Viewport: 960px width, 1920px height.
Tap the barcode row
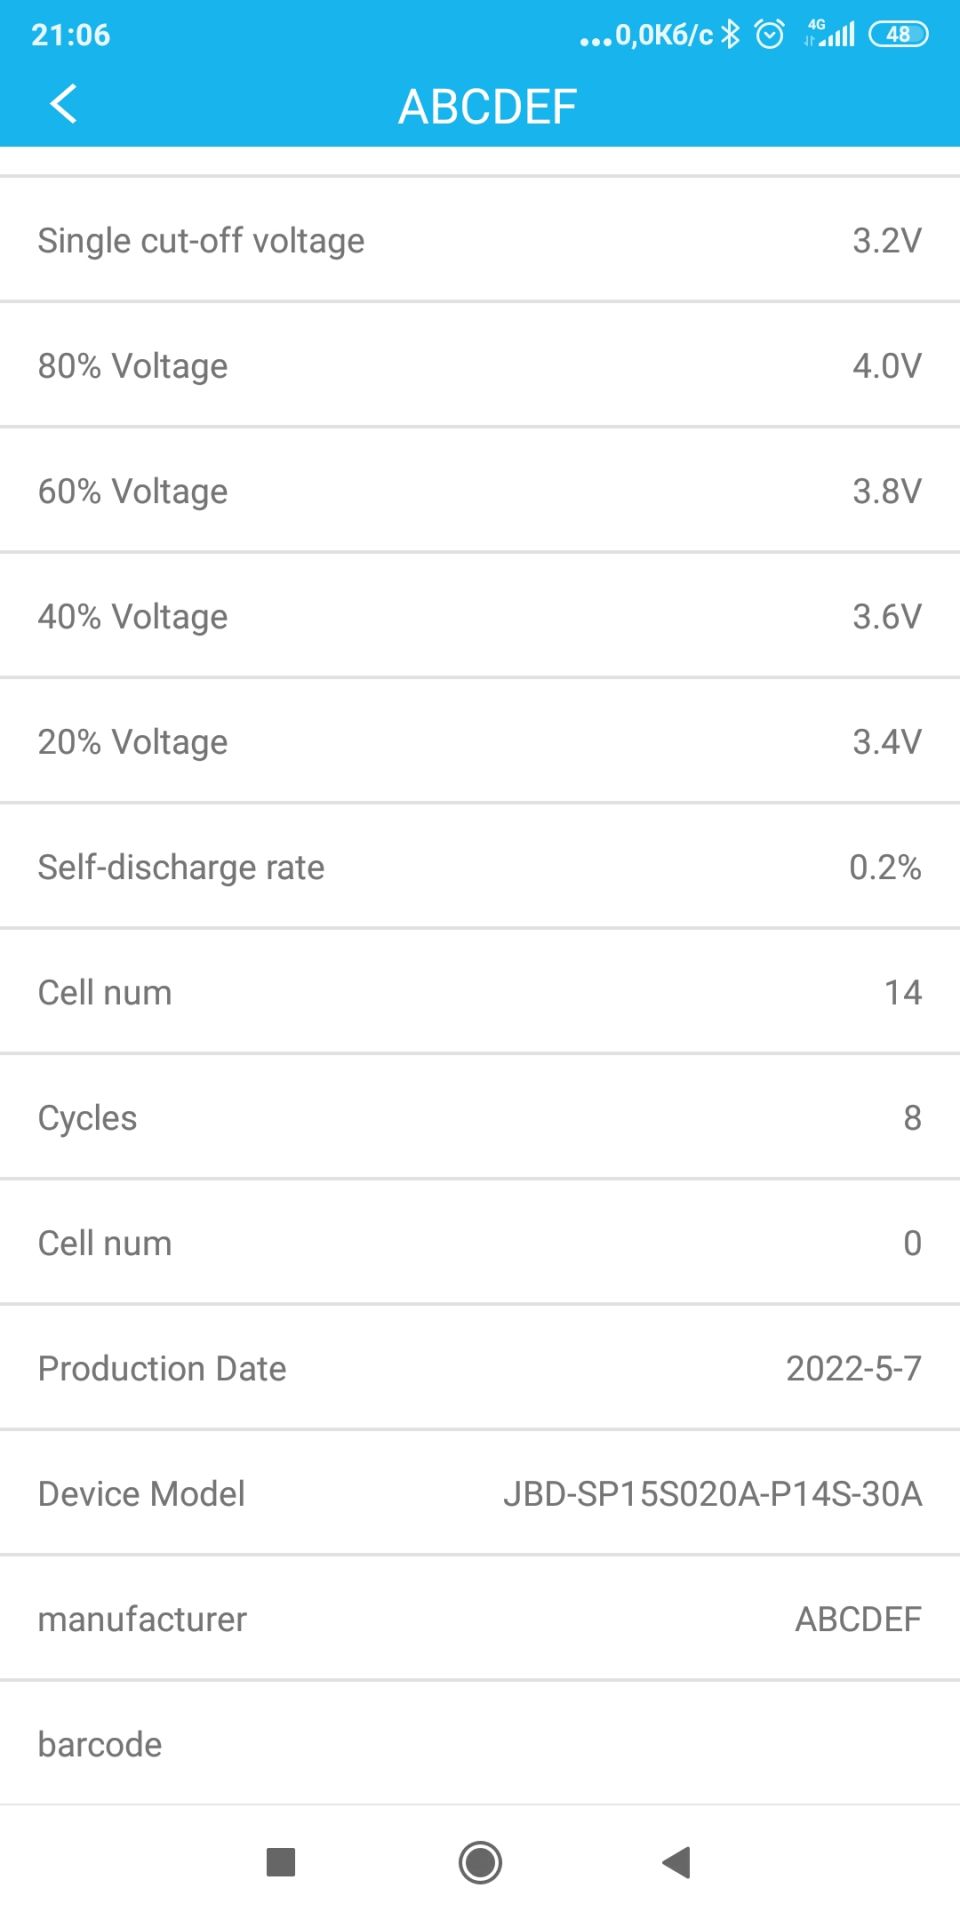click(480, 1744)
